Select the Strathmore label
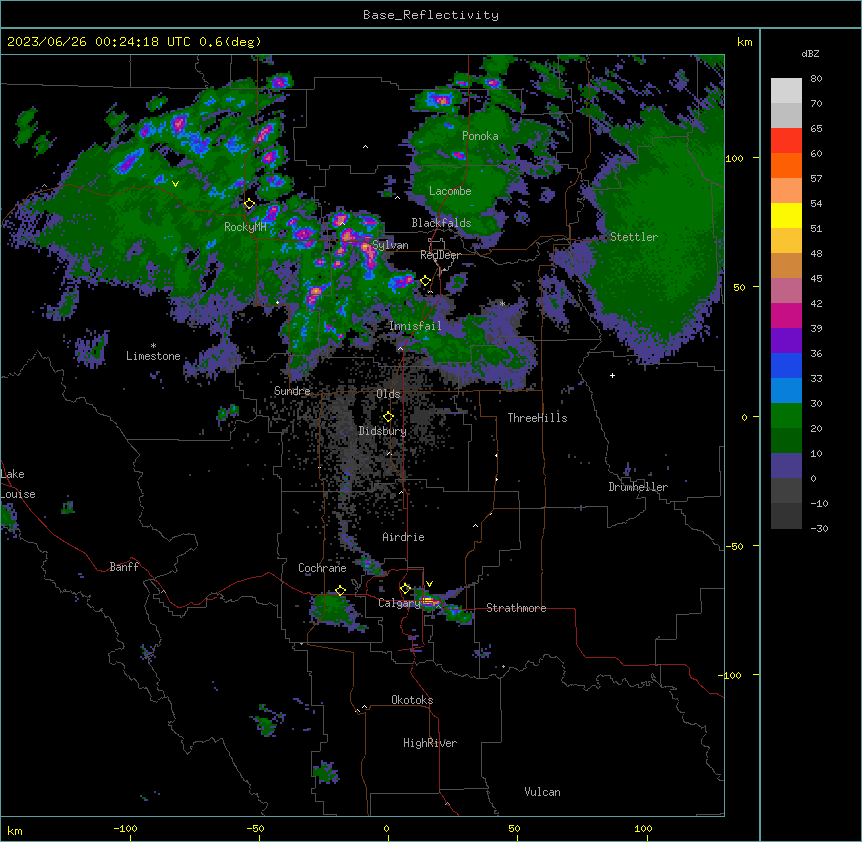Image resolution: width=862 pixels, height=842 pixels. (x=516, y=608)
